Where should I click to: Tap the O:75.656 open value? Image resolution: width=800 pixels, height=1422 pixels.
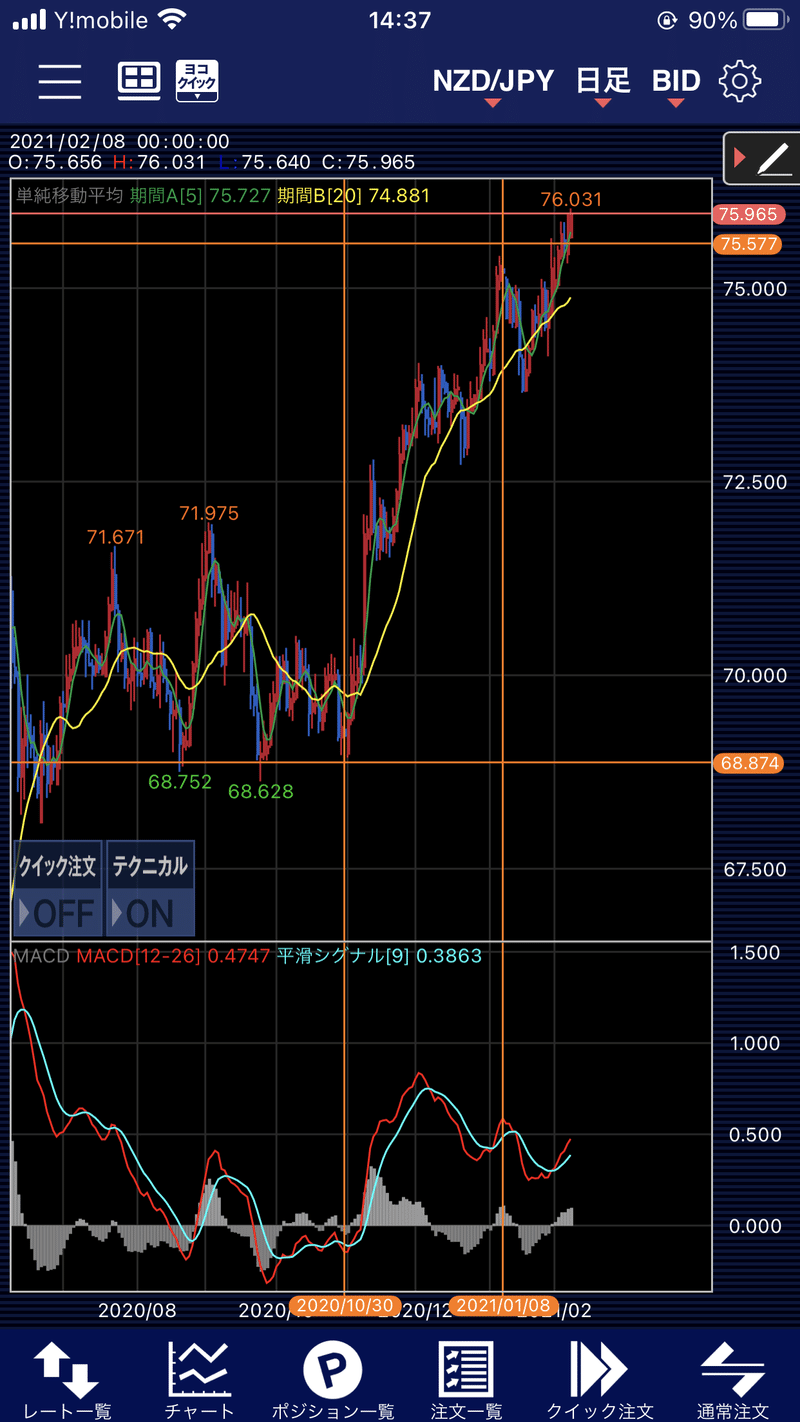pos(56,162)
